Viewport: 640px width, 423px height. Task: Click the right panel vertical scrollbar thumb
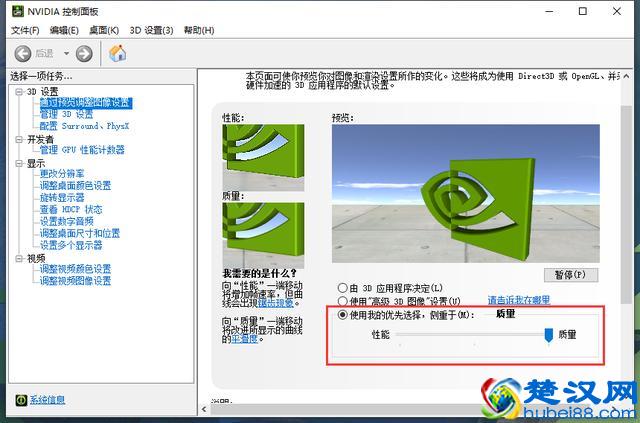coord(626,204)
